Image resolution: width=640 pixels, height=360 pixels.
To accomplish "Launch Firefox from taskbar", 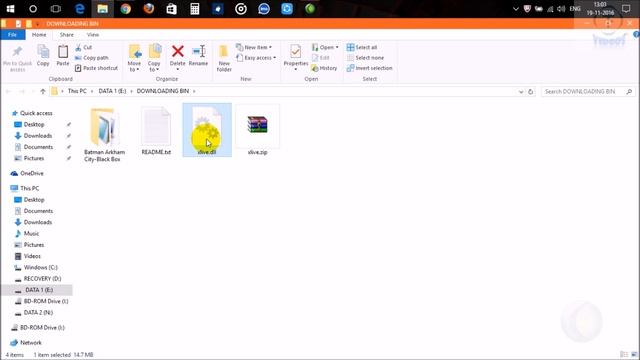I will click(x=149, y=9).
